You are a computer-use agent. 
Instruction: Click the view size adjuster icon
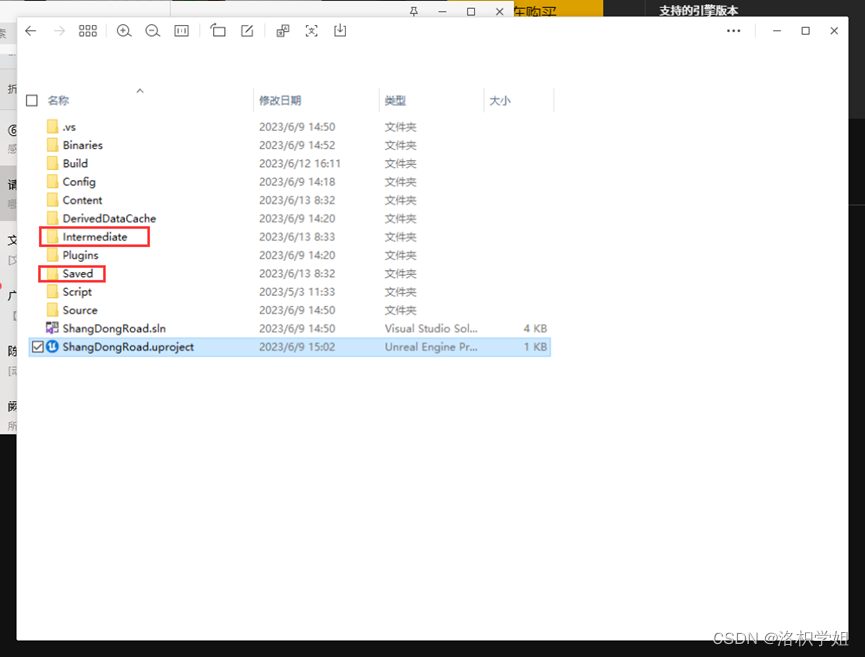point(181,31)
